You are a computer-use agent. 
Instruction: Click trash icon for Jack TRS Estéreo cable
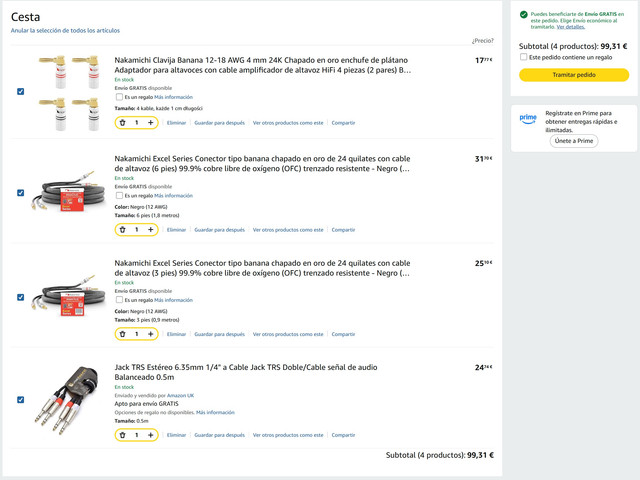click(122, 435)
